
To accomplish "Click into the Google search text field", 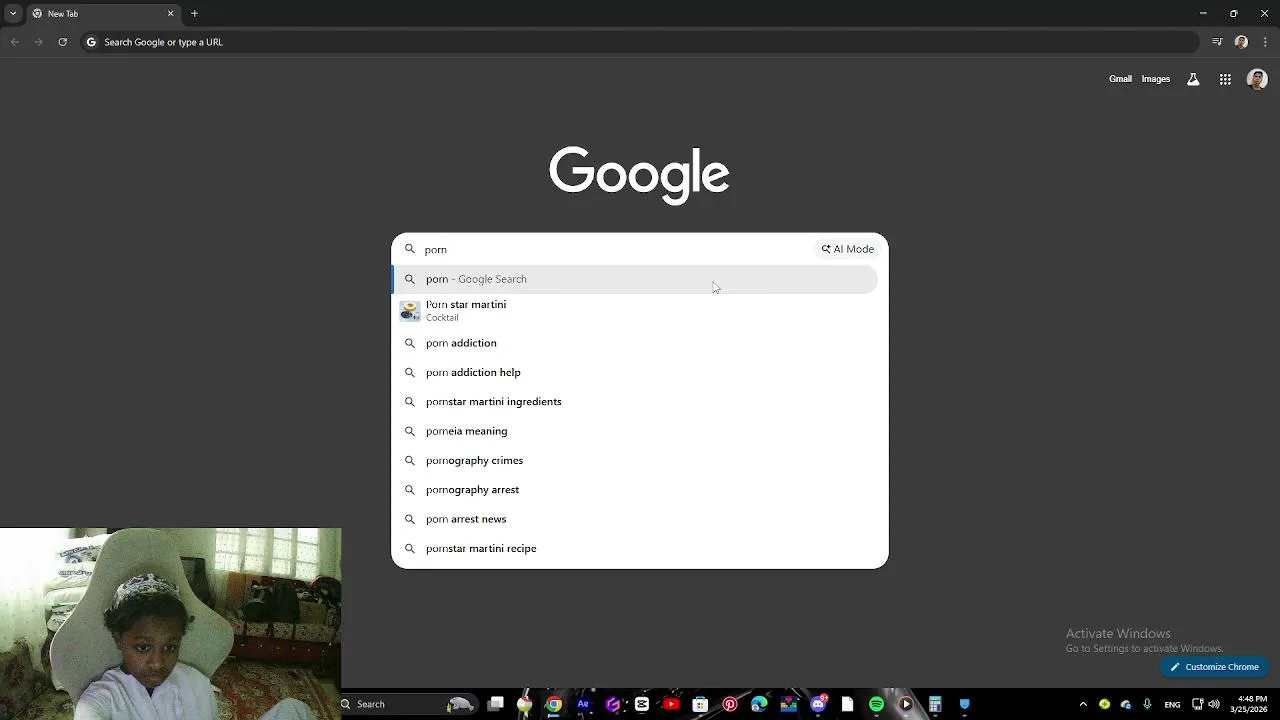I will coord(615,249).
